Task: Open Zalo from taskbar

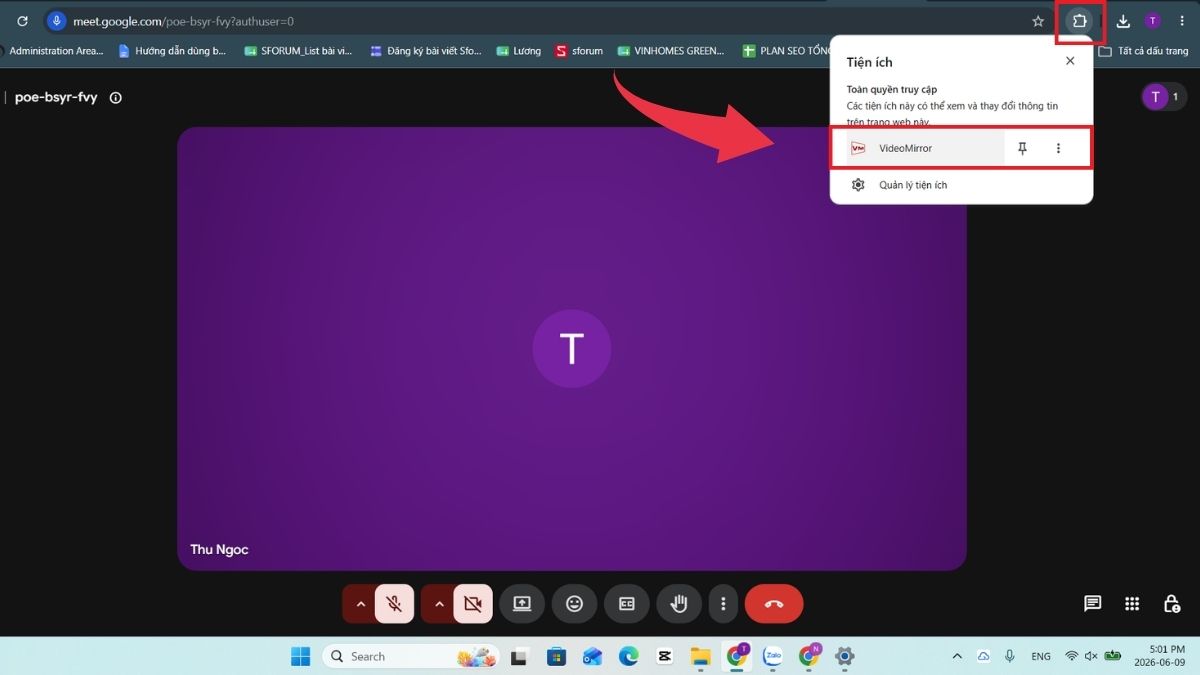Action: pos(772,656)
